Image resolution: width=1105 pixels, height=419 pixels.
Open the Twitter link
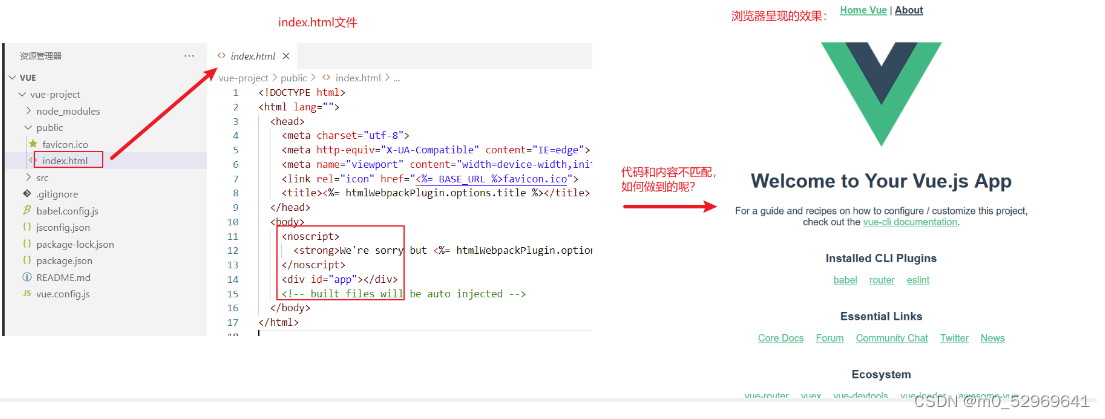tap(954, 338)
